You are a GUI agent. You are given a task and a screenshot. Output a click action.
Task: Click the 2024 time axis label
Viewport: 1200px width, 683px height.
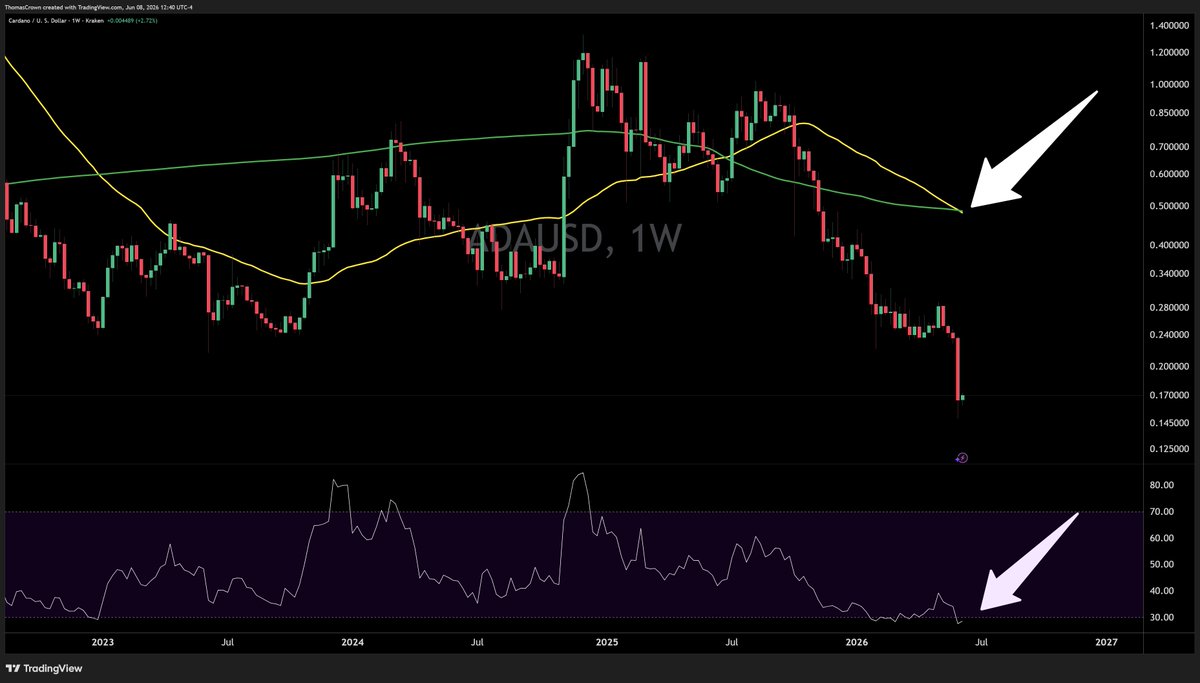(351, 642)
